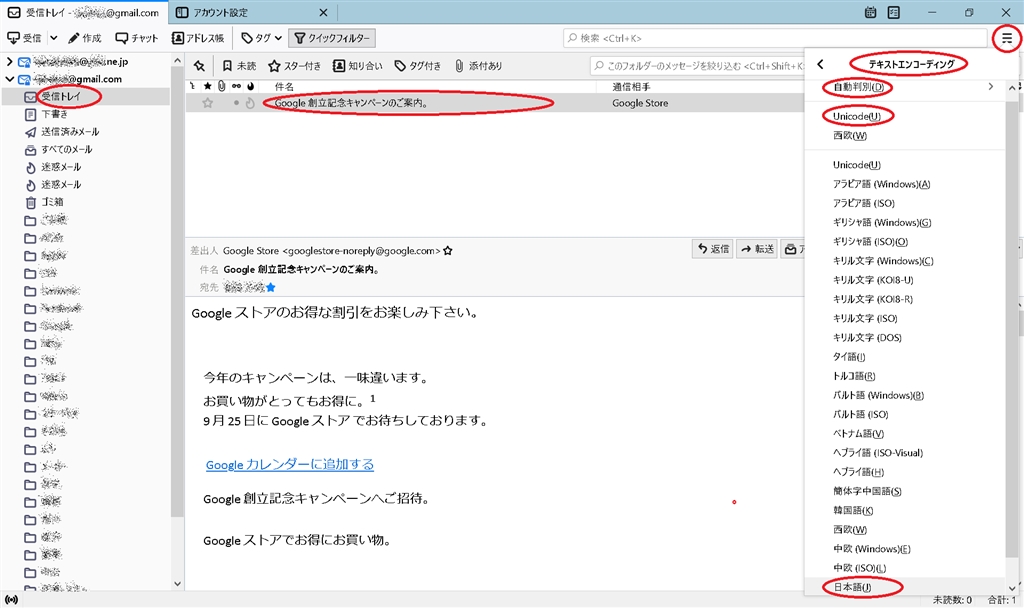
Task: Choose top Unicode(U) encoding entry
Action: click(x=857, y=116)
